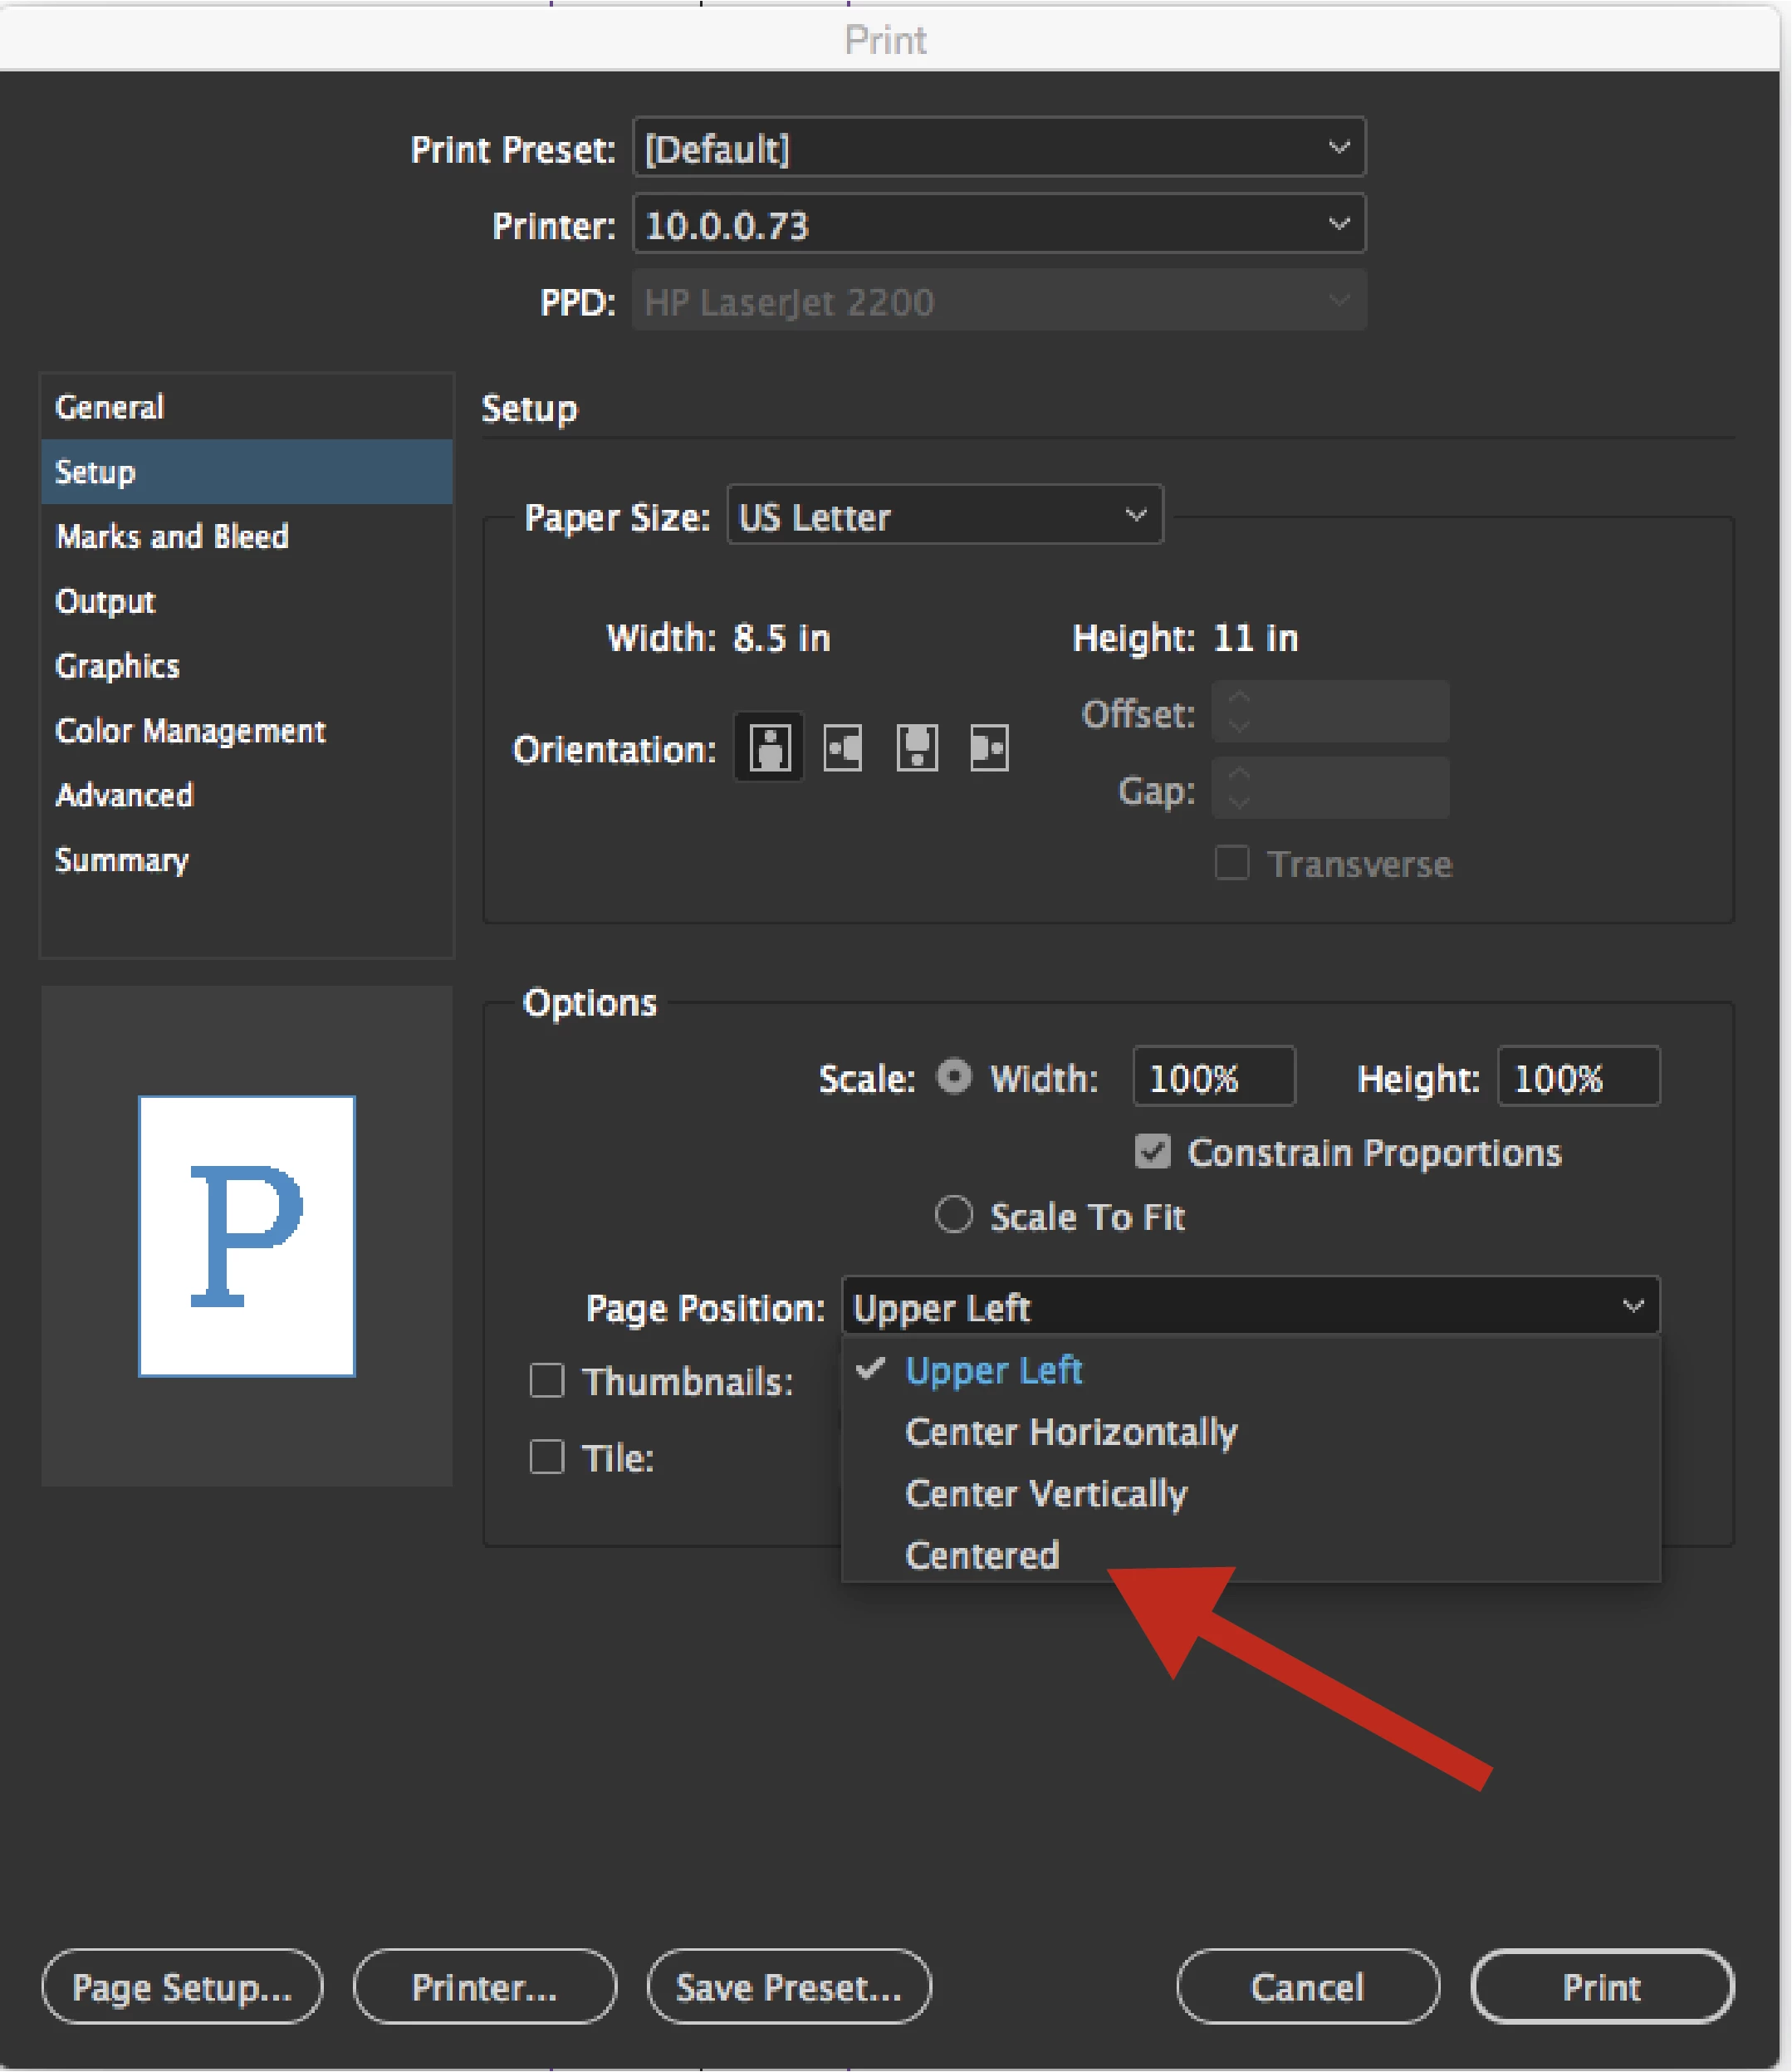Open the Print Preset dropdown
This screenshot has width=1792, height=2072.
(x=998, y=148)
